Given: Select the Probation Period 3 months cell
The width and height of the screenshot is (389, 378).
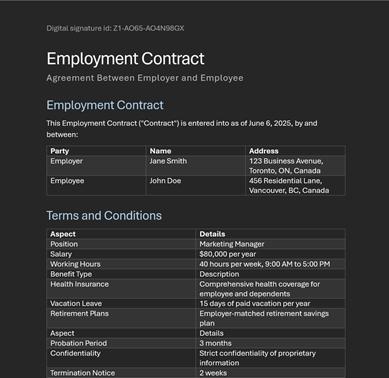Looking at the screenshot, I should (270, 343).
